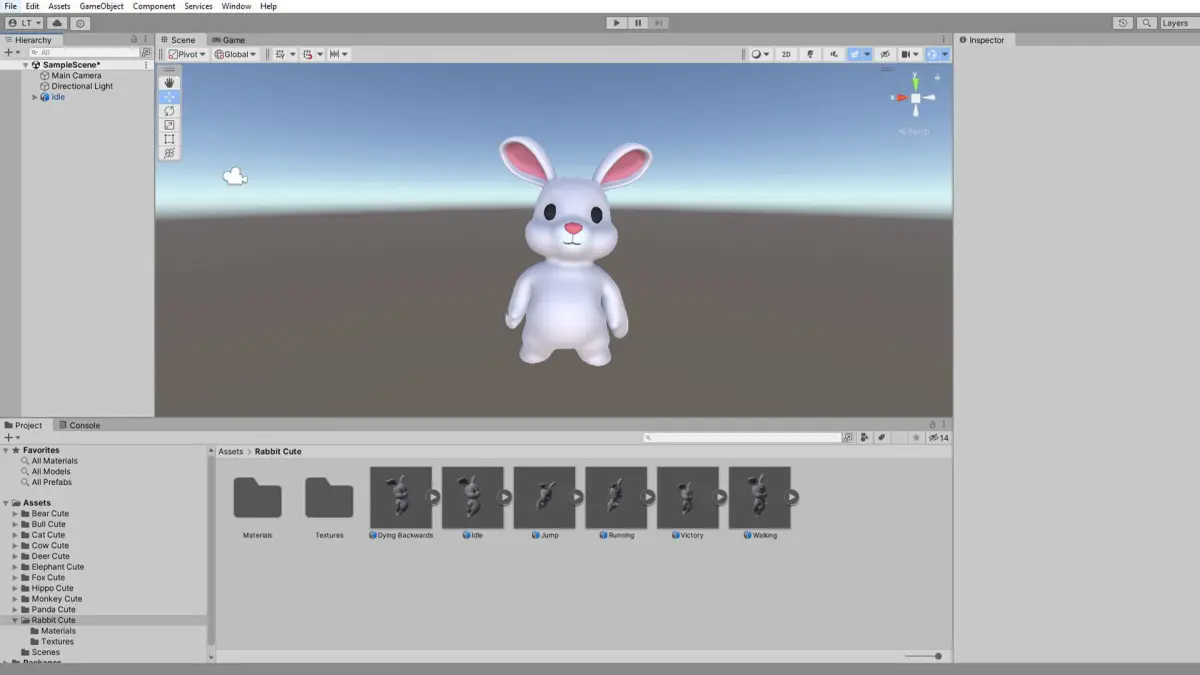The height and width of the screenshot is (675, 1200).
Task: Click the Step frame button
Action: 659,23
